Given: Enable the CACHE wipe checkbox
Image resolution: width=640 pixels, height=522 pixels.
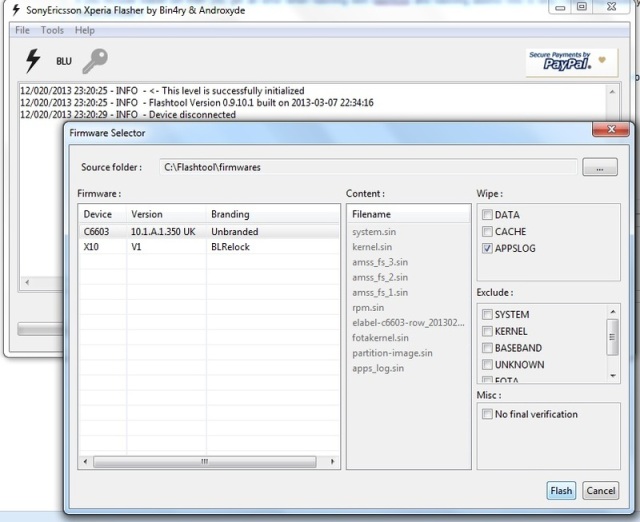Looking at the screenshot, I should click(x=487, y=231).
